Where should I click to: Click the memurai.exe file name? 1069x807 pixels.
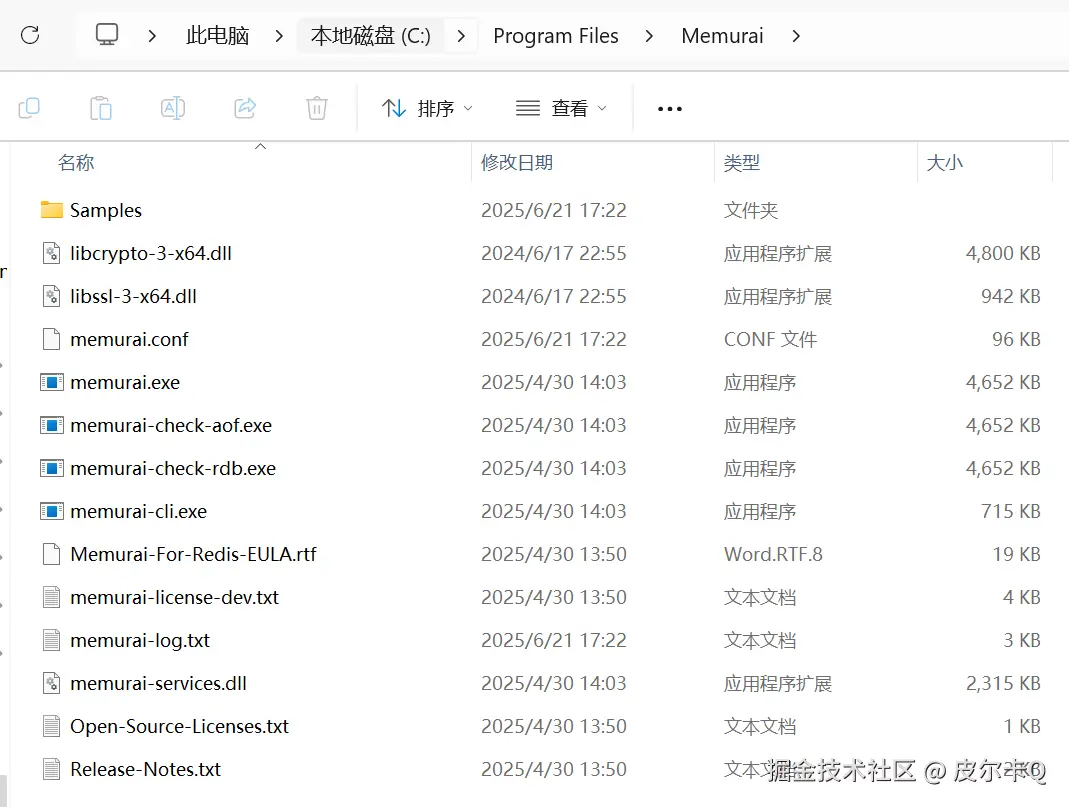tap(125, 382)
